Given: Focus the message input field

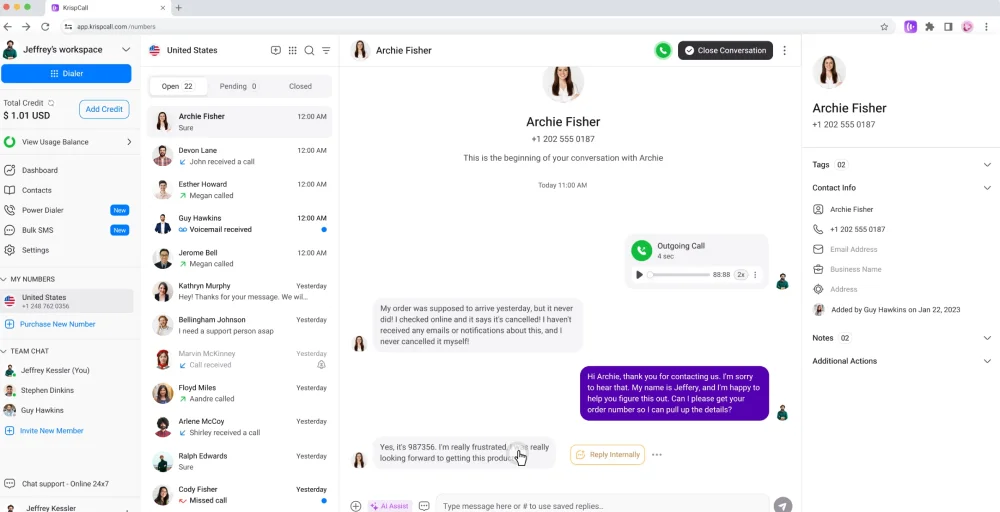Looking at the screenshot, I should [601, 505].
